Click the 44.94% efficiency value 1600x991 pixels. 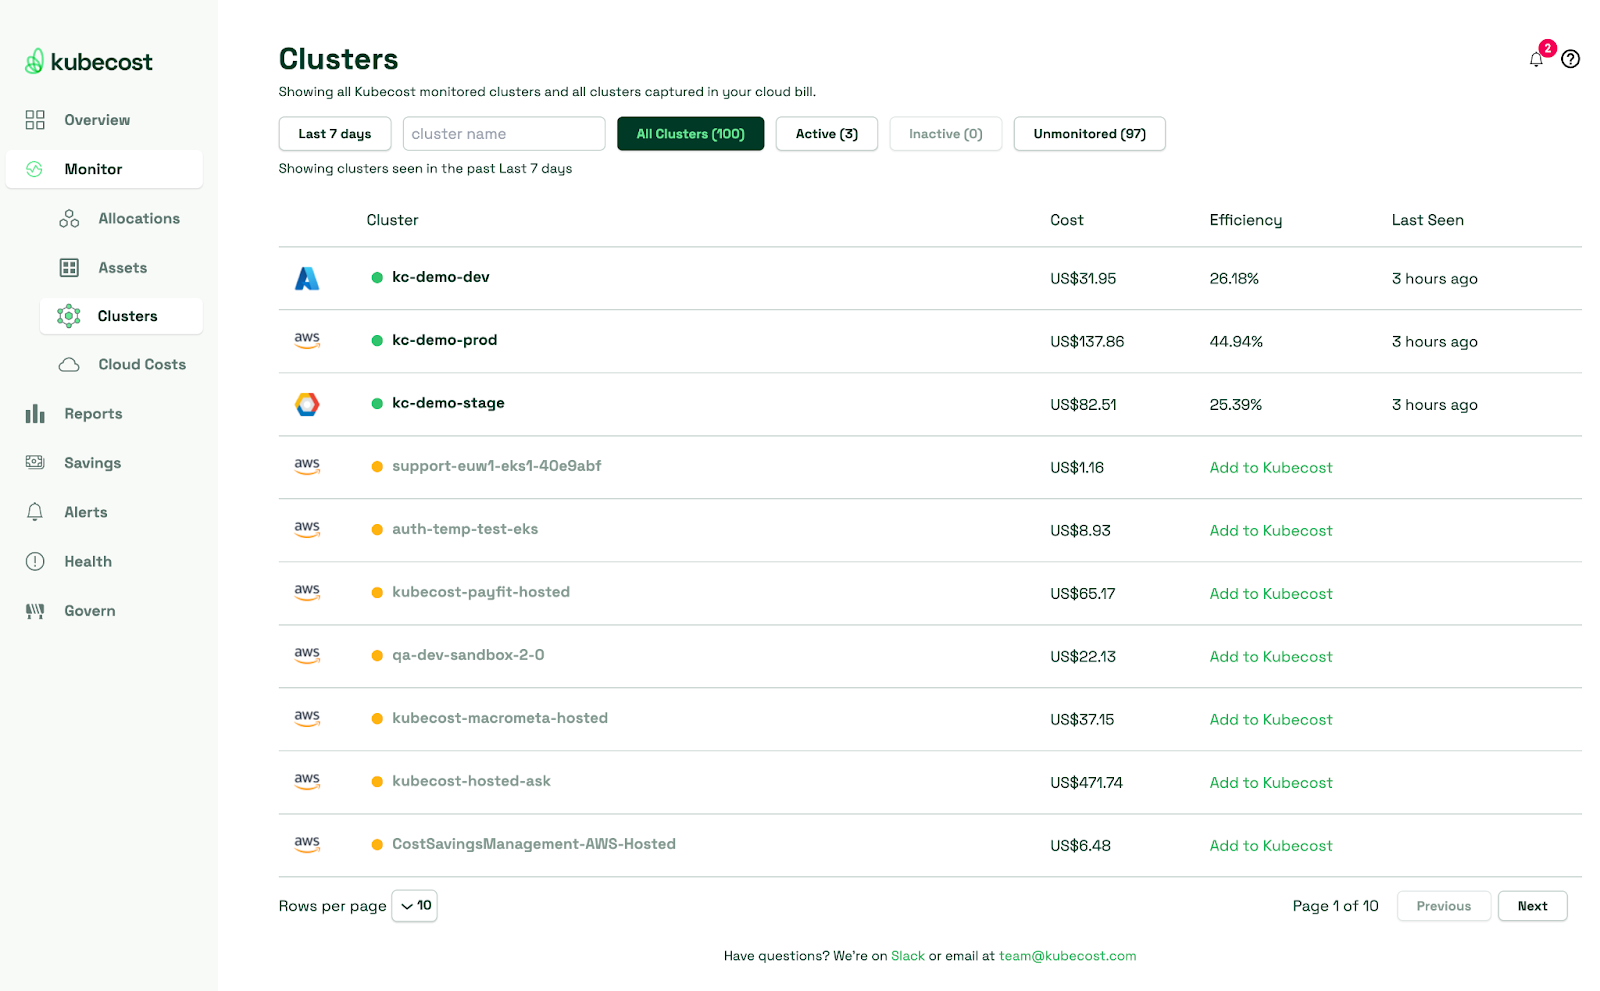click(1236, 342)
